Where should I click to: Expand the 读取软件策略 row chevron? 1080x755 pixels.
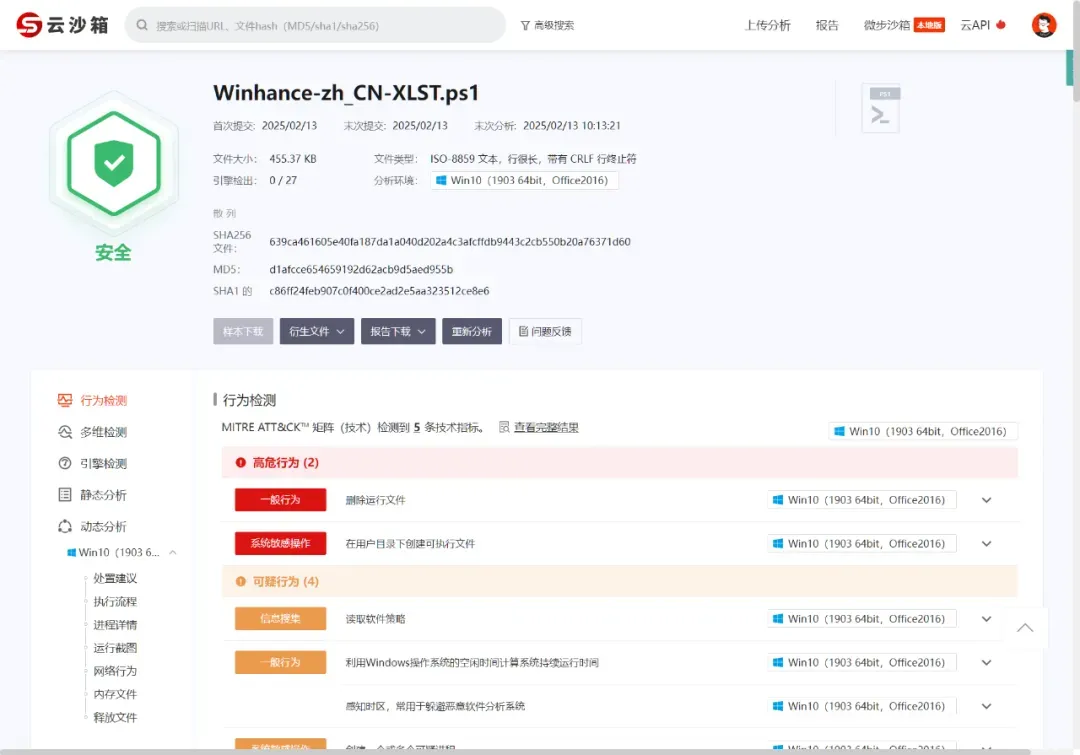tap(986, 619)
